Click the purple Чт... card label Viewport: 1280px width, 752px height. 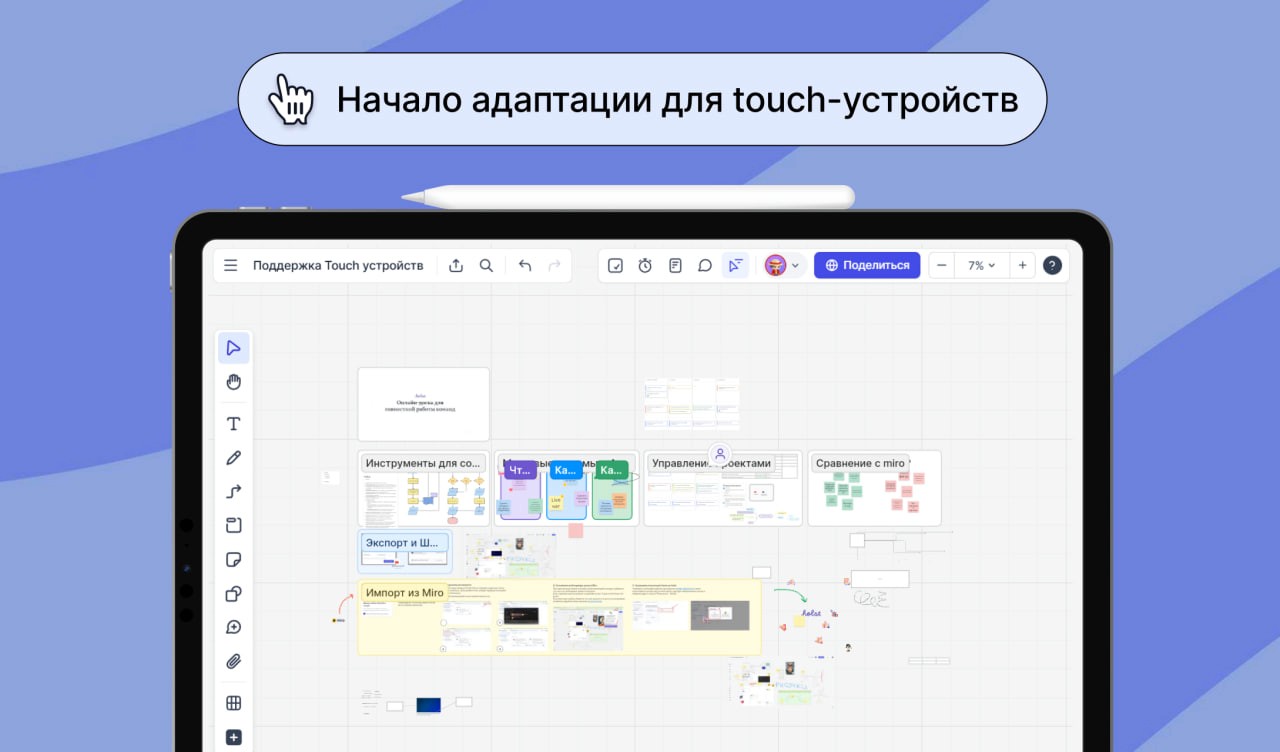tap(520, 470)
